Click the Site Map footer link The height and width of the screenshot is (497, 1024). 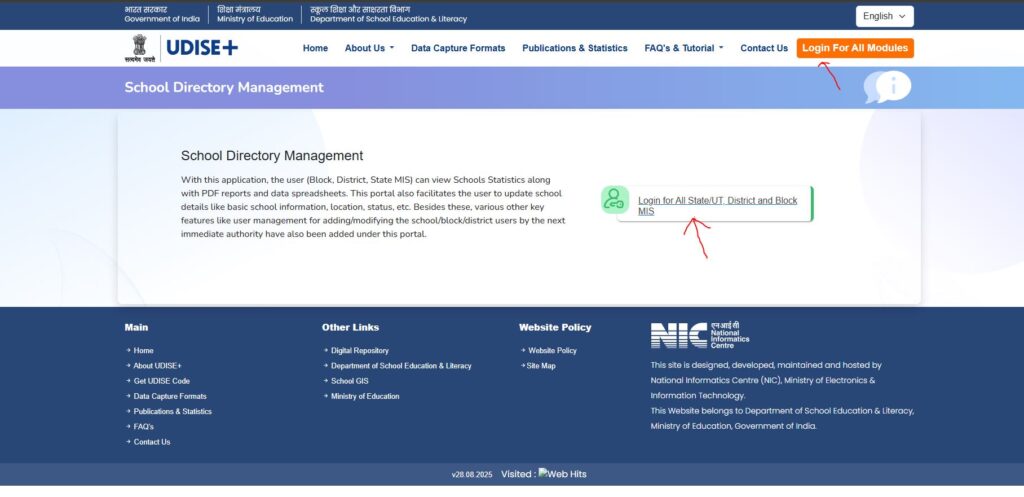(541, 366)
